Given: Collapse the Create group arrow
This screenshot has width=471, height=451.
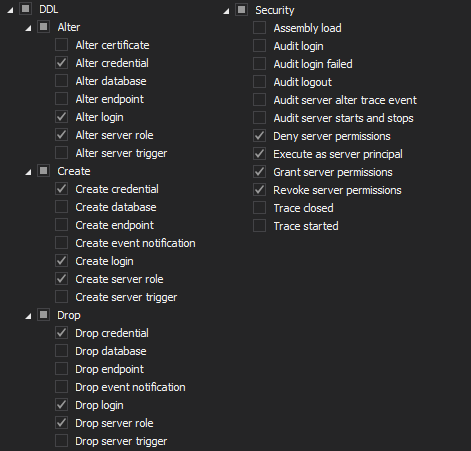Looking at the screenshot, I should click(28, 173).
